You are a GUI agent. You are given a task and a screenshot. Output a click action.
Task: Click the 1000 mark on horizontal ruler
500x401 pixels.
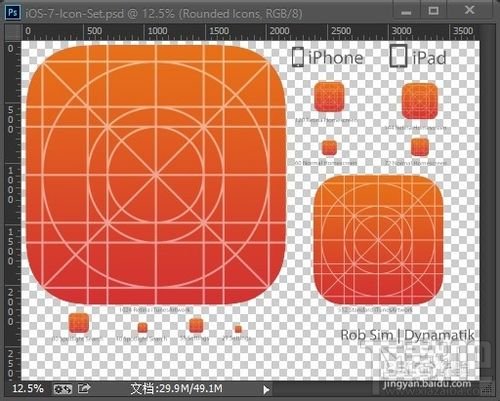click(157, 31)
